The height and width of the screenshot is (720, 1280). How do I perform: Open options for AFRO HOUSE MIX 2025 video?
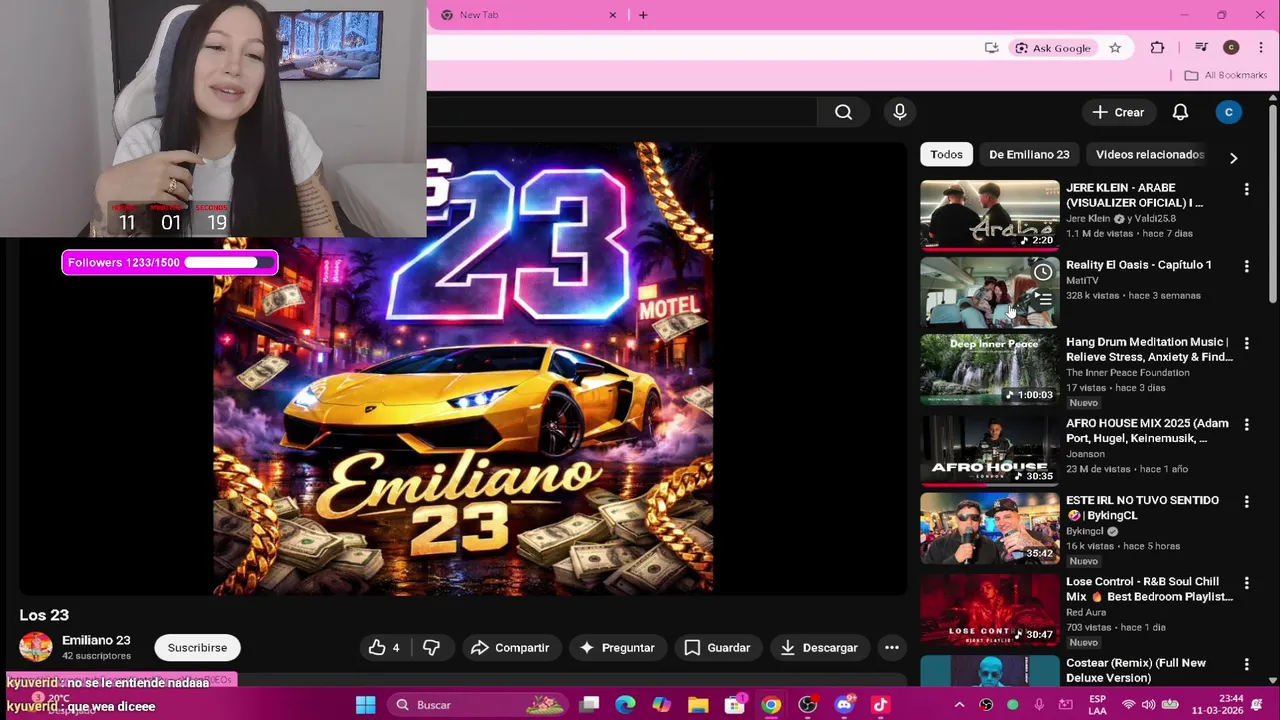tap(1246, 425)
